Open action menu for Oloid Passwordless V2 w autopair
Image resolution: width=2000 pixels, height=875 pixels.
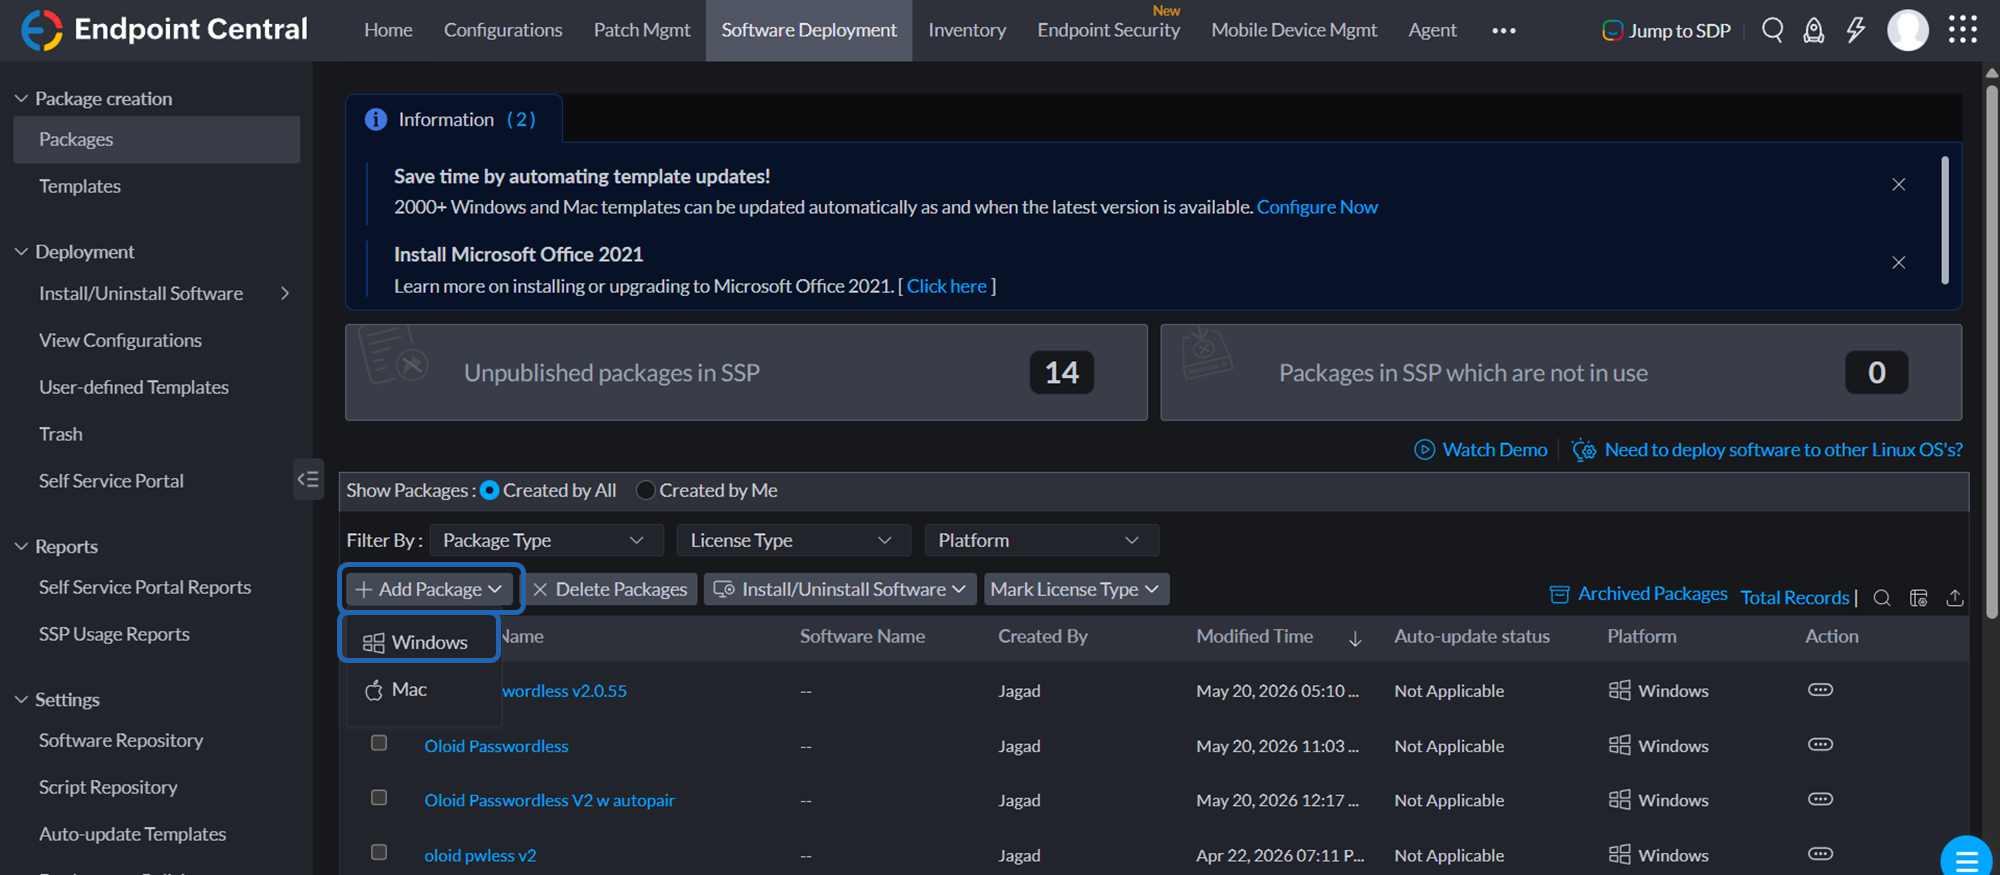coord(1820,799)
